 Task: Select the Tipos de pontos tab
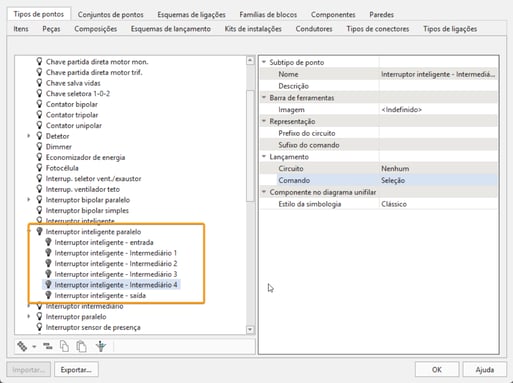coord(39,14)
